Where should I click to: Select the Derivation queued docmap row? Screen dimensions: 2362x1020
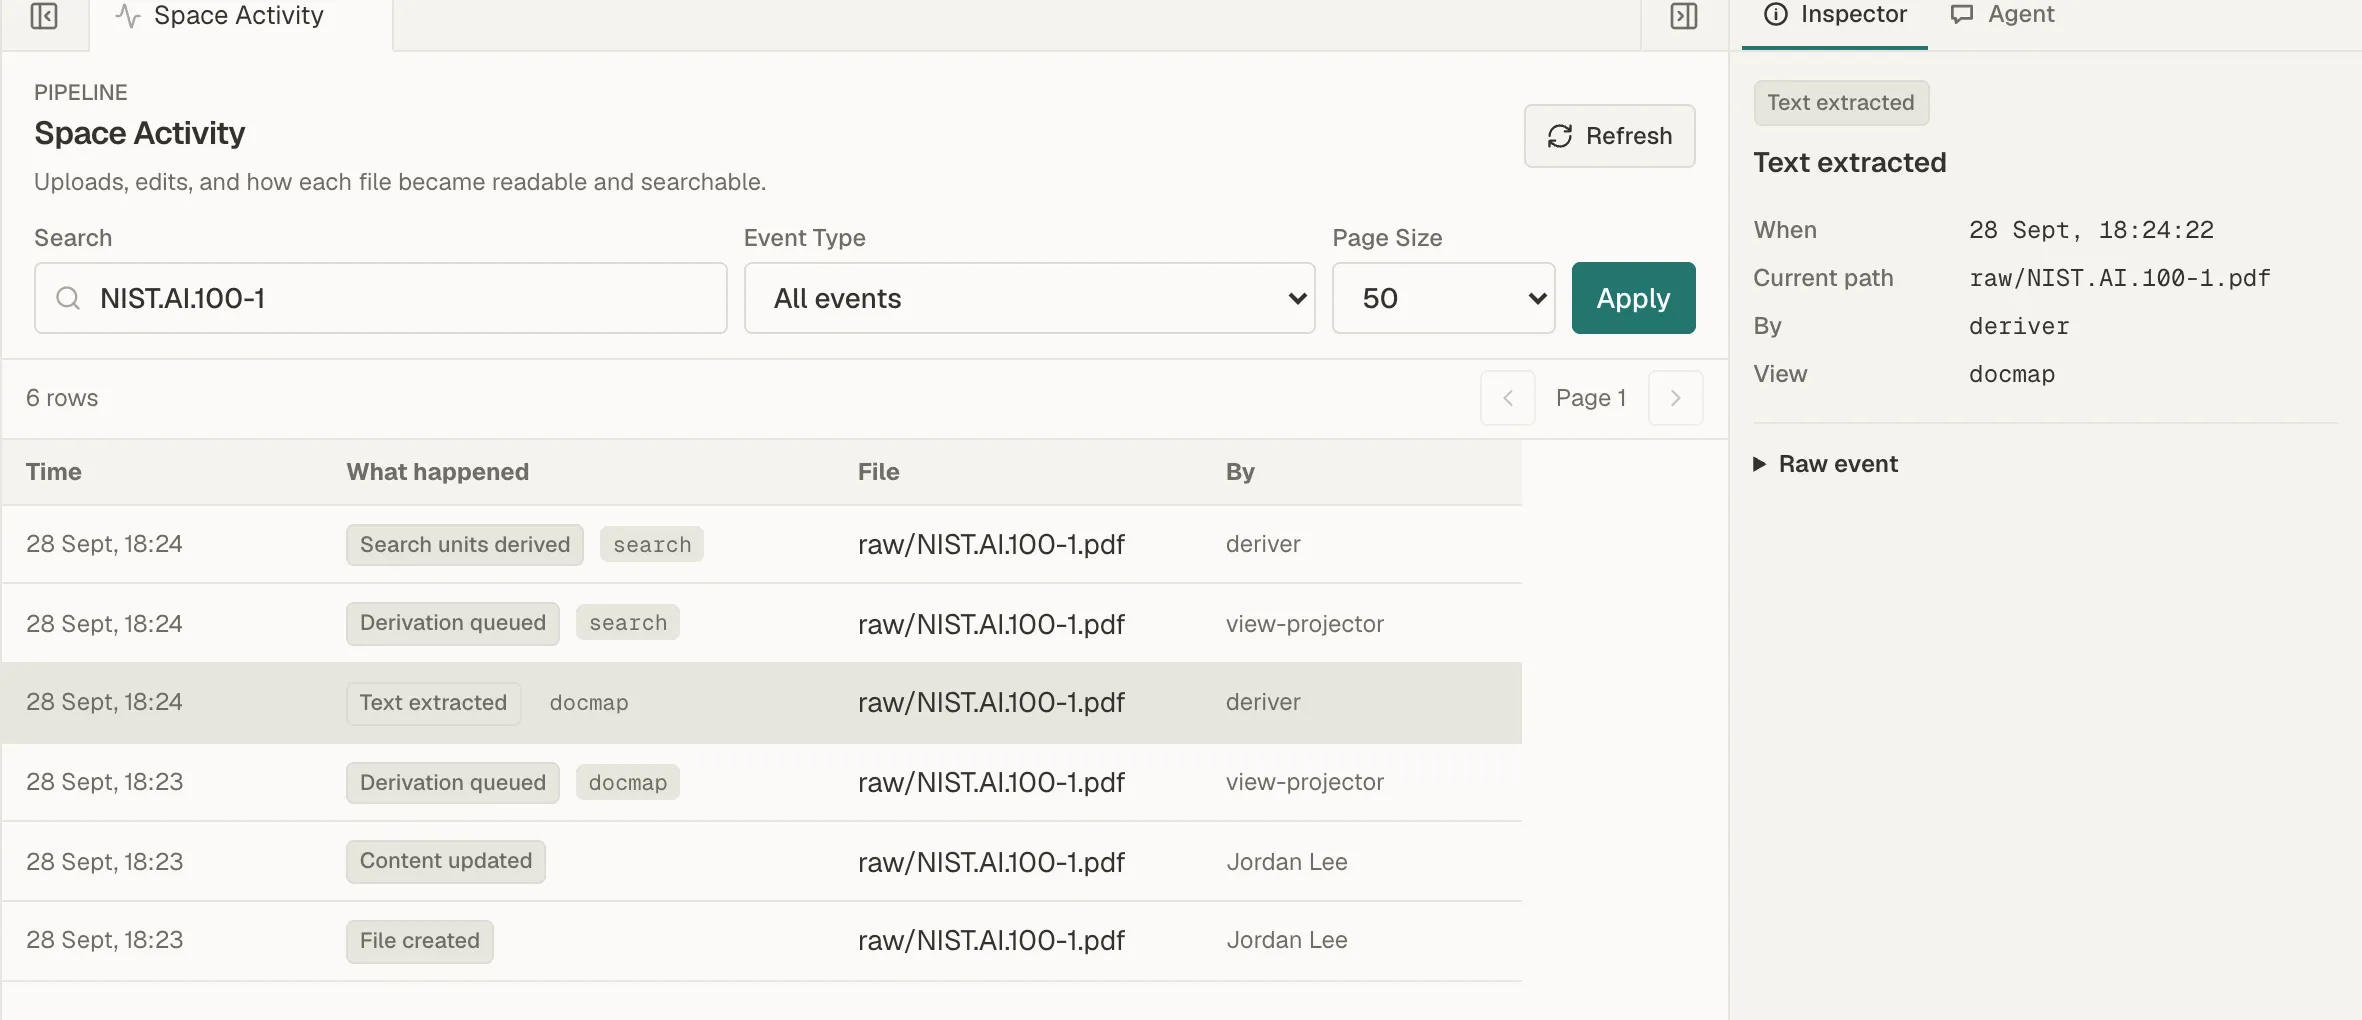762,782
